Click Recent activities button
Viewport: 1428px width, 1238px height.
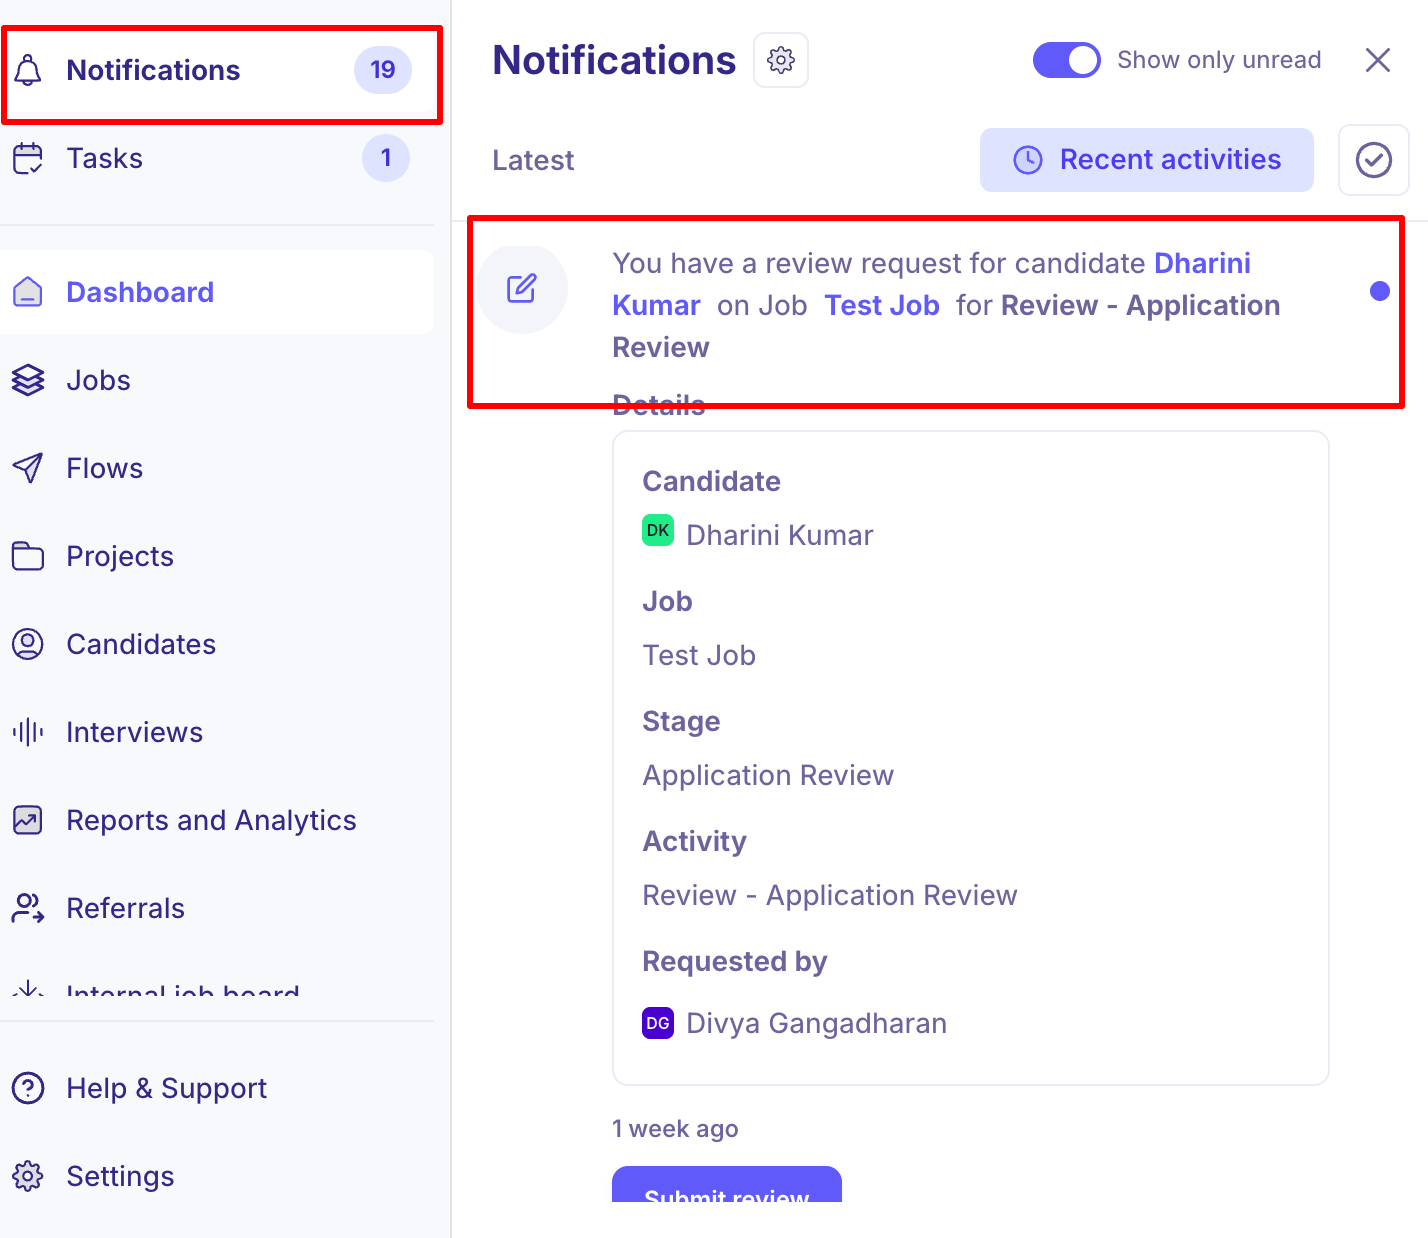1147,160
